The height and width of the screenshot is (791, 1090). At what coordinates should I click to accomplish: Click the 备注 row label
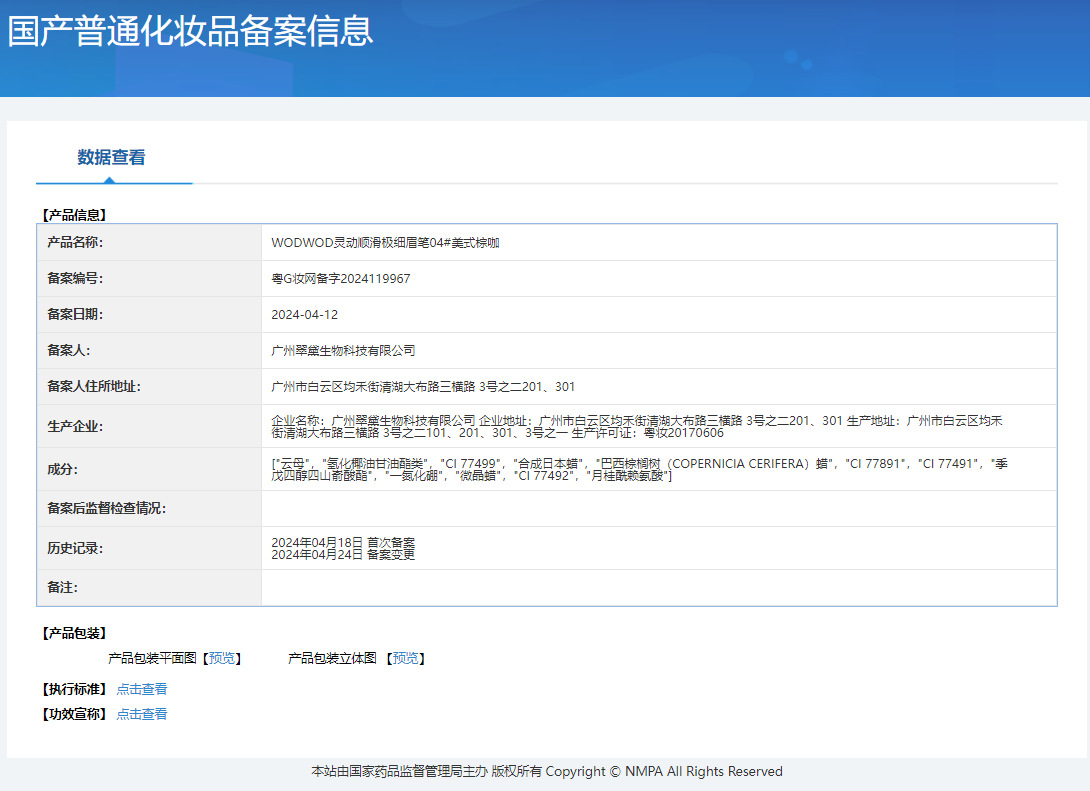(63, 588)
